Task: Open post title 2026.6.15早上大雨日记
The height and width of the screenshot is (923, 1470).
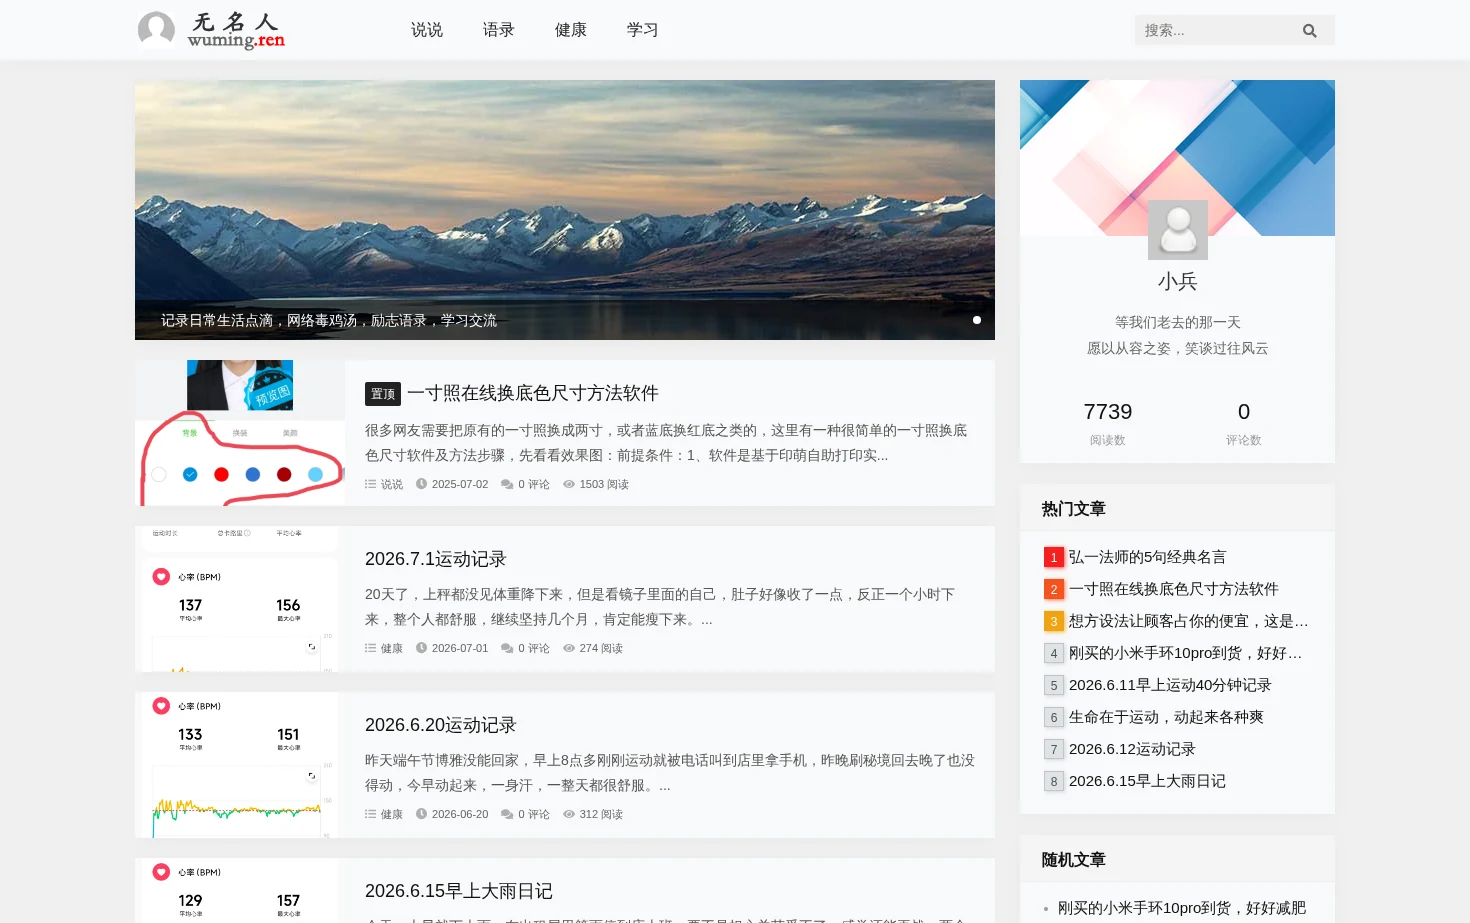Action: [x=459, y=891]
